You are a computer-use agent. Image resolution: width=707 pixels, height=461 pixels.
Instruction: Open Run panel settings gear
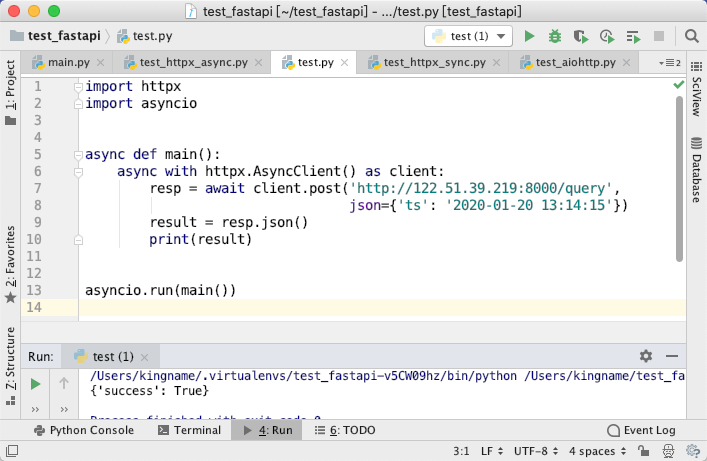(x=646, y=356)
